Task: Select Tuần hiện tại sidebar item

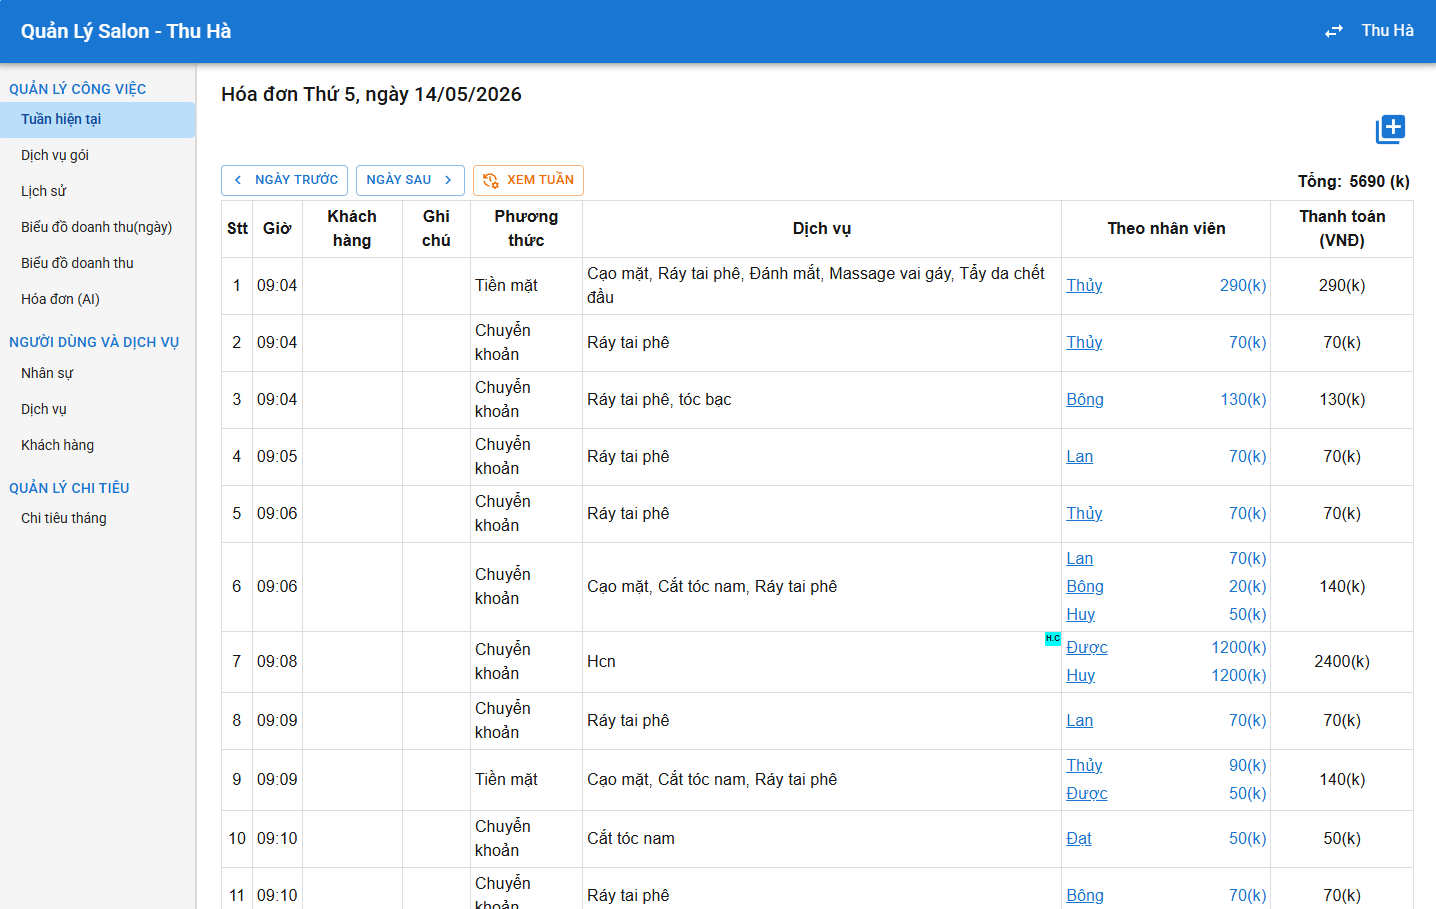Action: click(97, 119)
